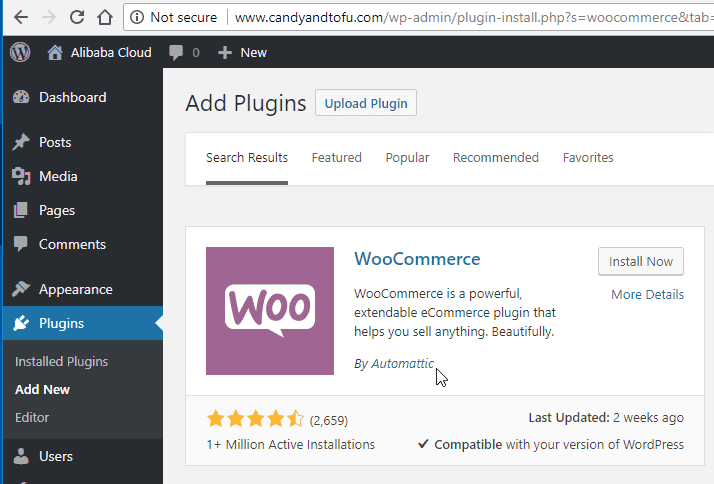Click the compatibility checkmark icon
Screen dimensions: 714x484
(423, 443)
